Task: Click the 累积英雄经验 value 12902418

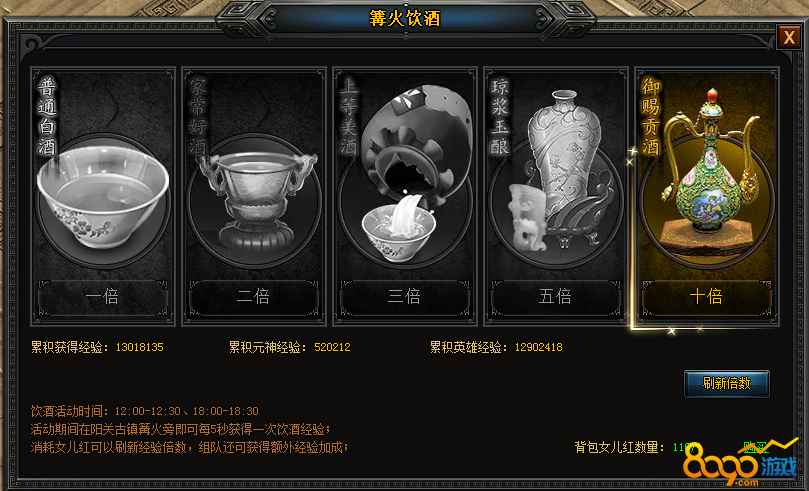Action: pyautogui.click(x=538, y=347)
